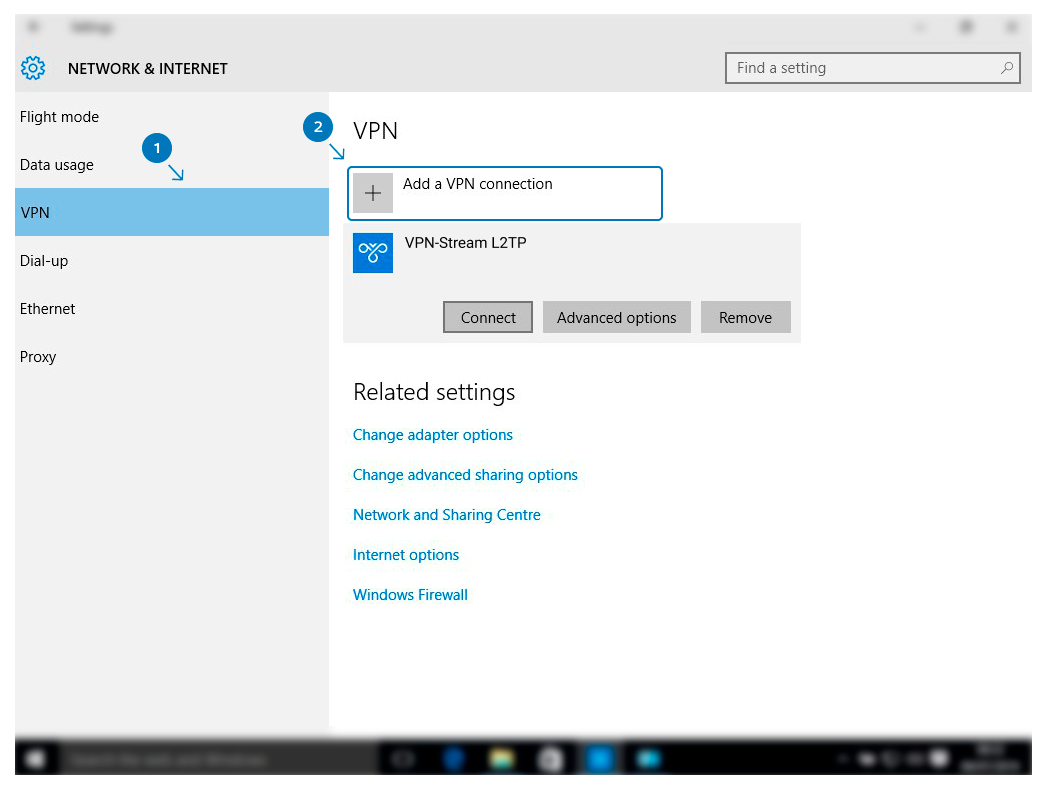The width and height of the screenshot is (1046, 790).
Task: Click Add a VPN connection
Action: (505, 193)
